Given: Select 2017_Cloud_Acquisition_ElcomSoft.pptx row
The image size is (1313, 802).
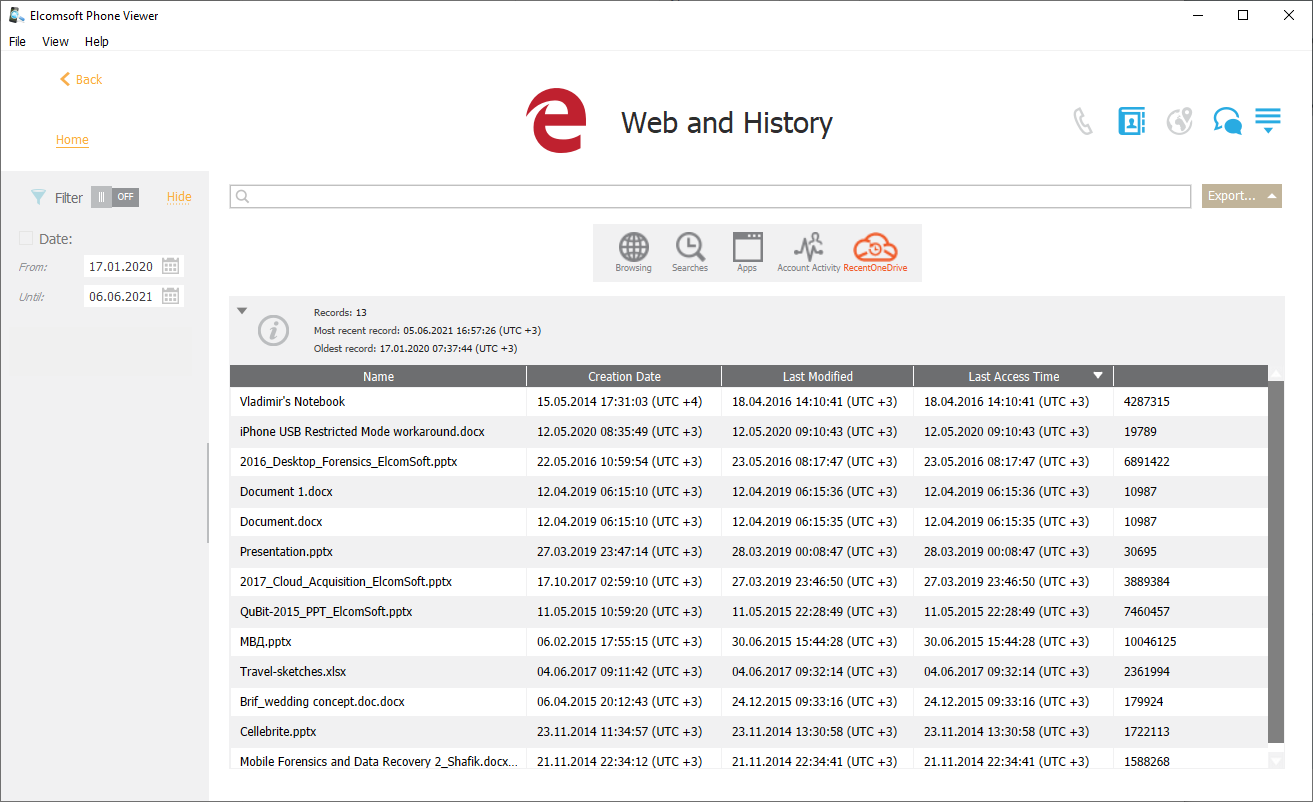Looking at the screenshot, I should click(x=749, y=582).
